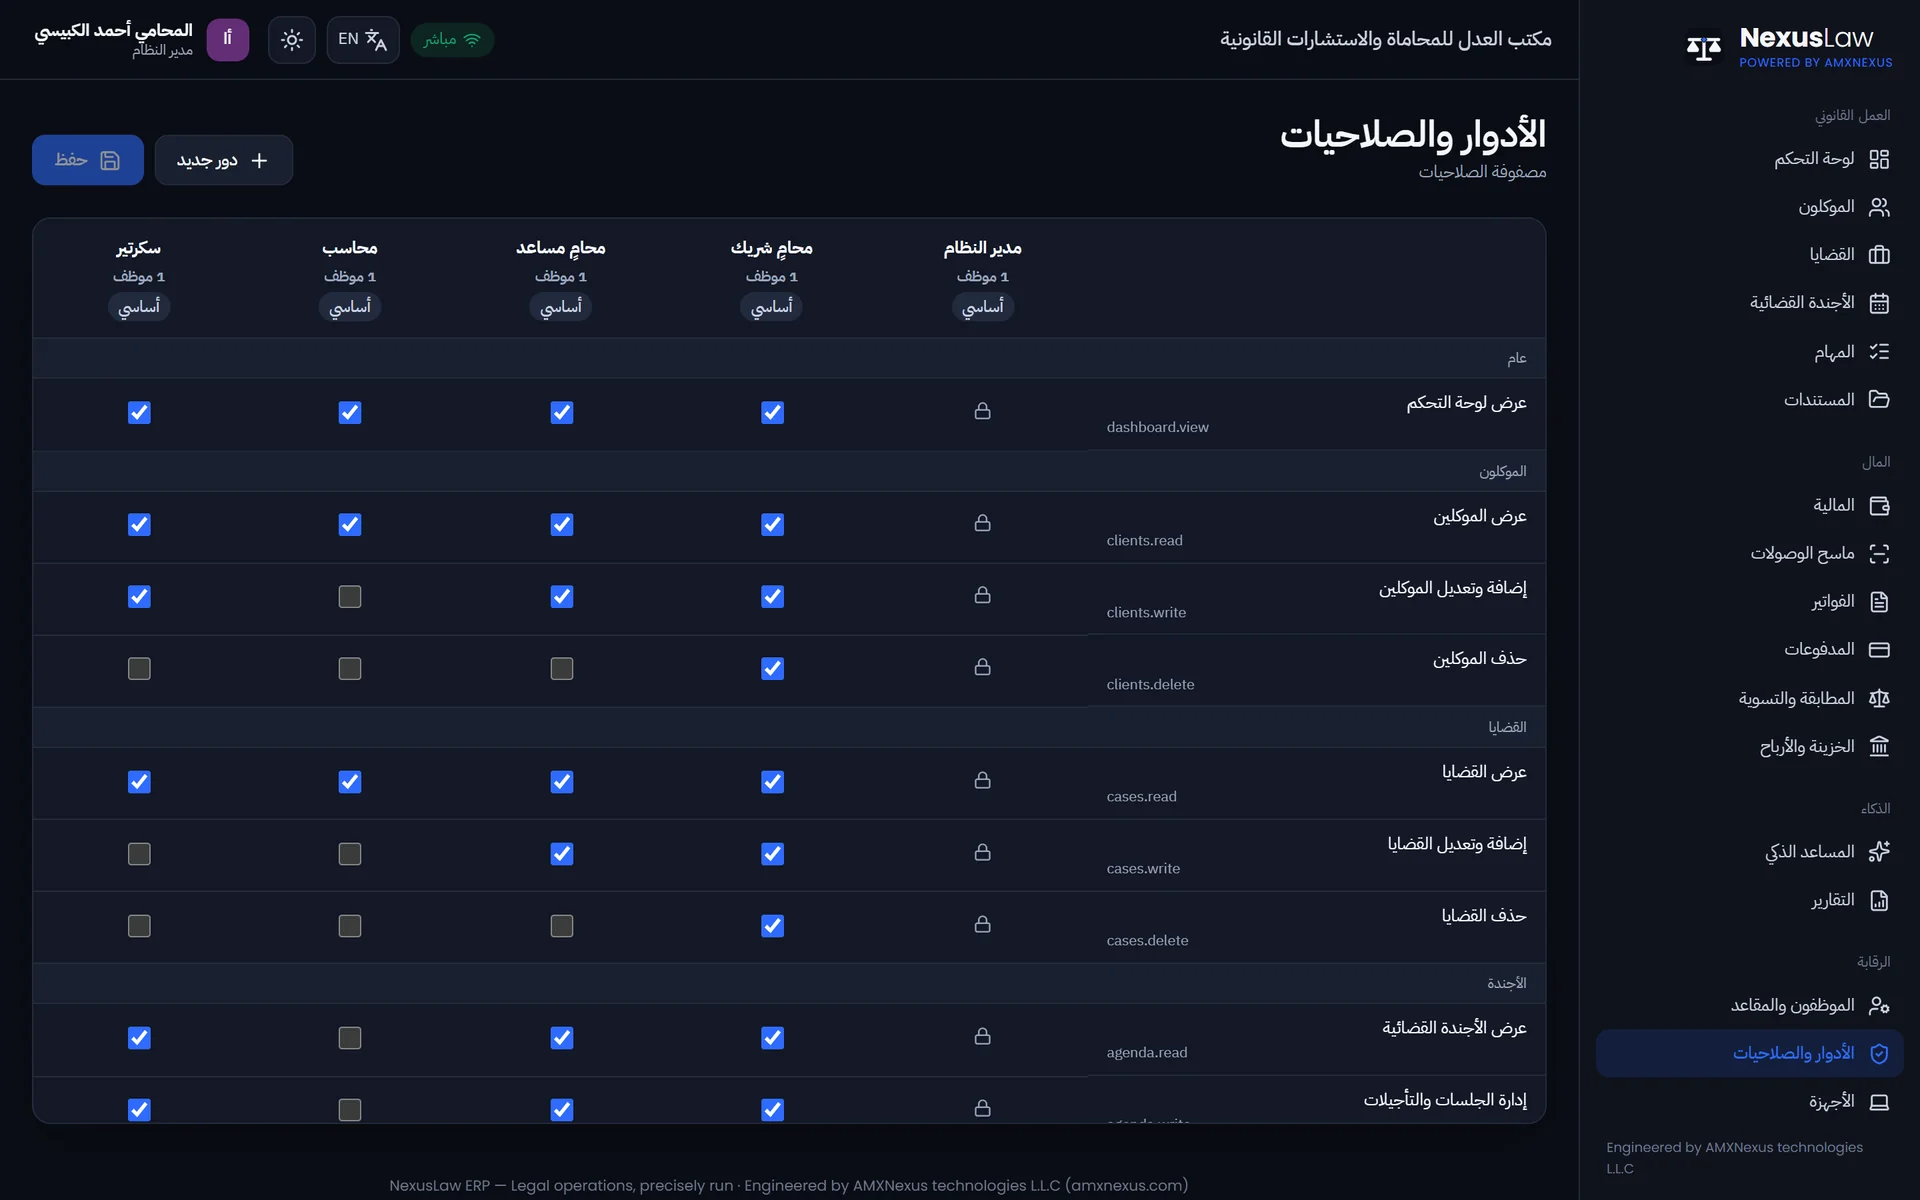Screen dimensions: 1920x1200
Task: Uncheck dashboard.view for سكرتير
Action: (139, 413)
